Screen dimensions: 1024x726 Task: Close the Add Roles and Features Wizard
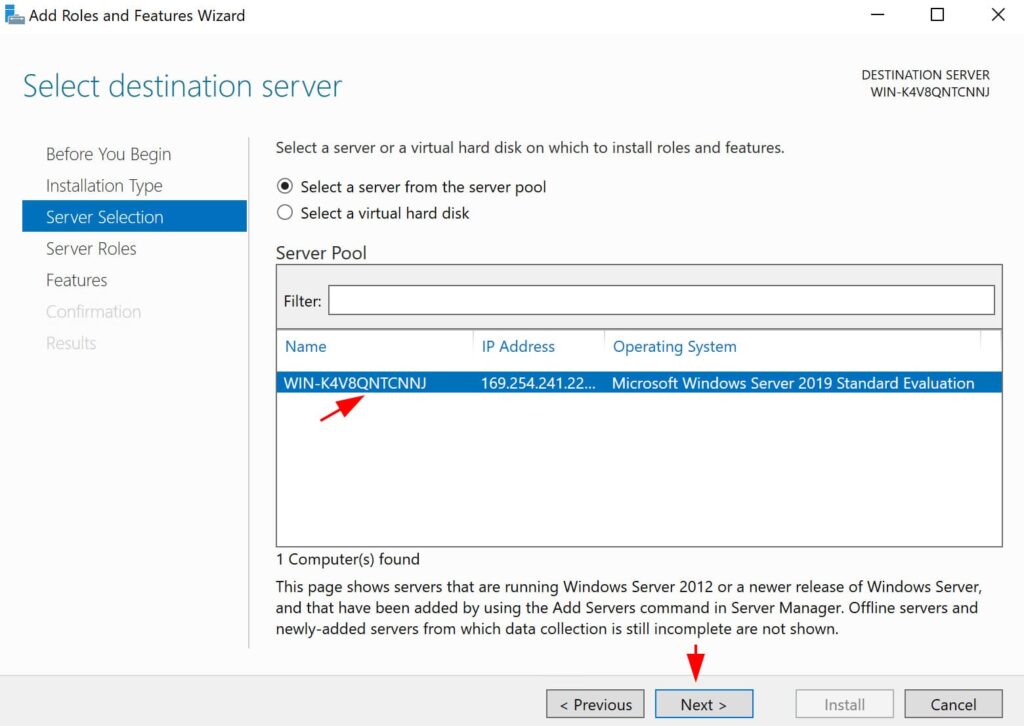coord(998,14)
